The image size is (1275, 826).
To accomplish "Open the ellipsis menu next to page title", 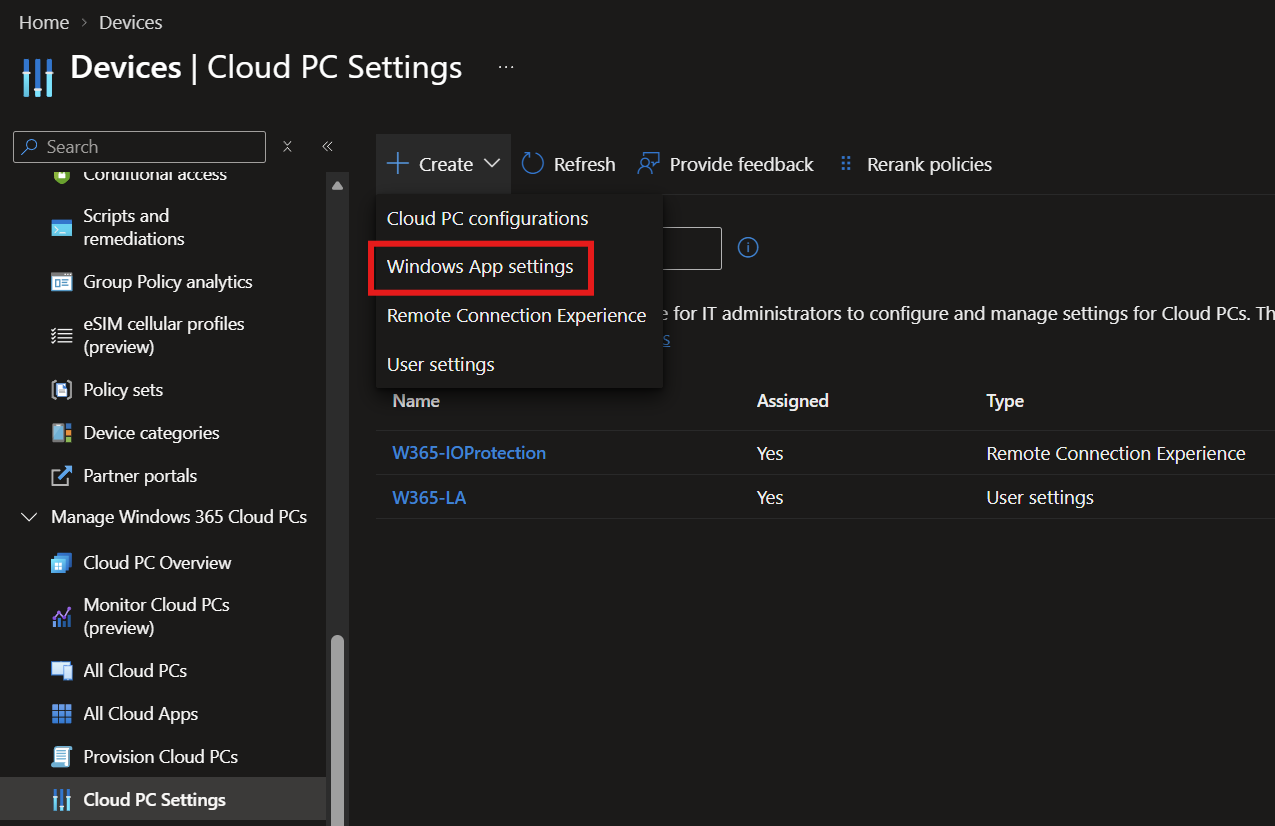I will click(x=506, y=67).
